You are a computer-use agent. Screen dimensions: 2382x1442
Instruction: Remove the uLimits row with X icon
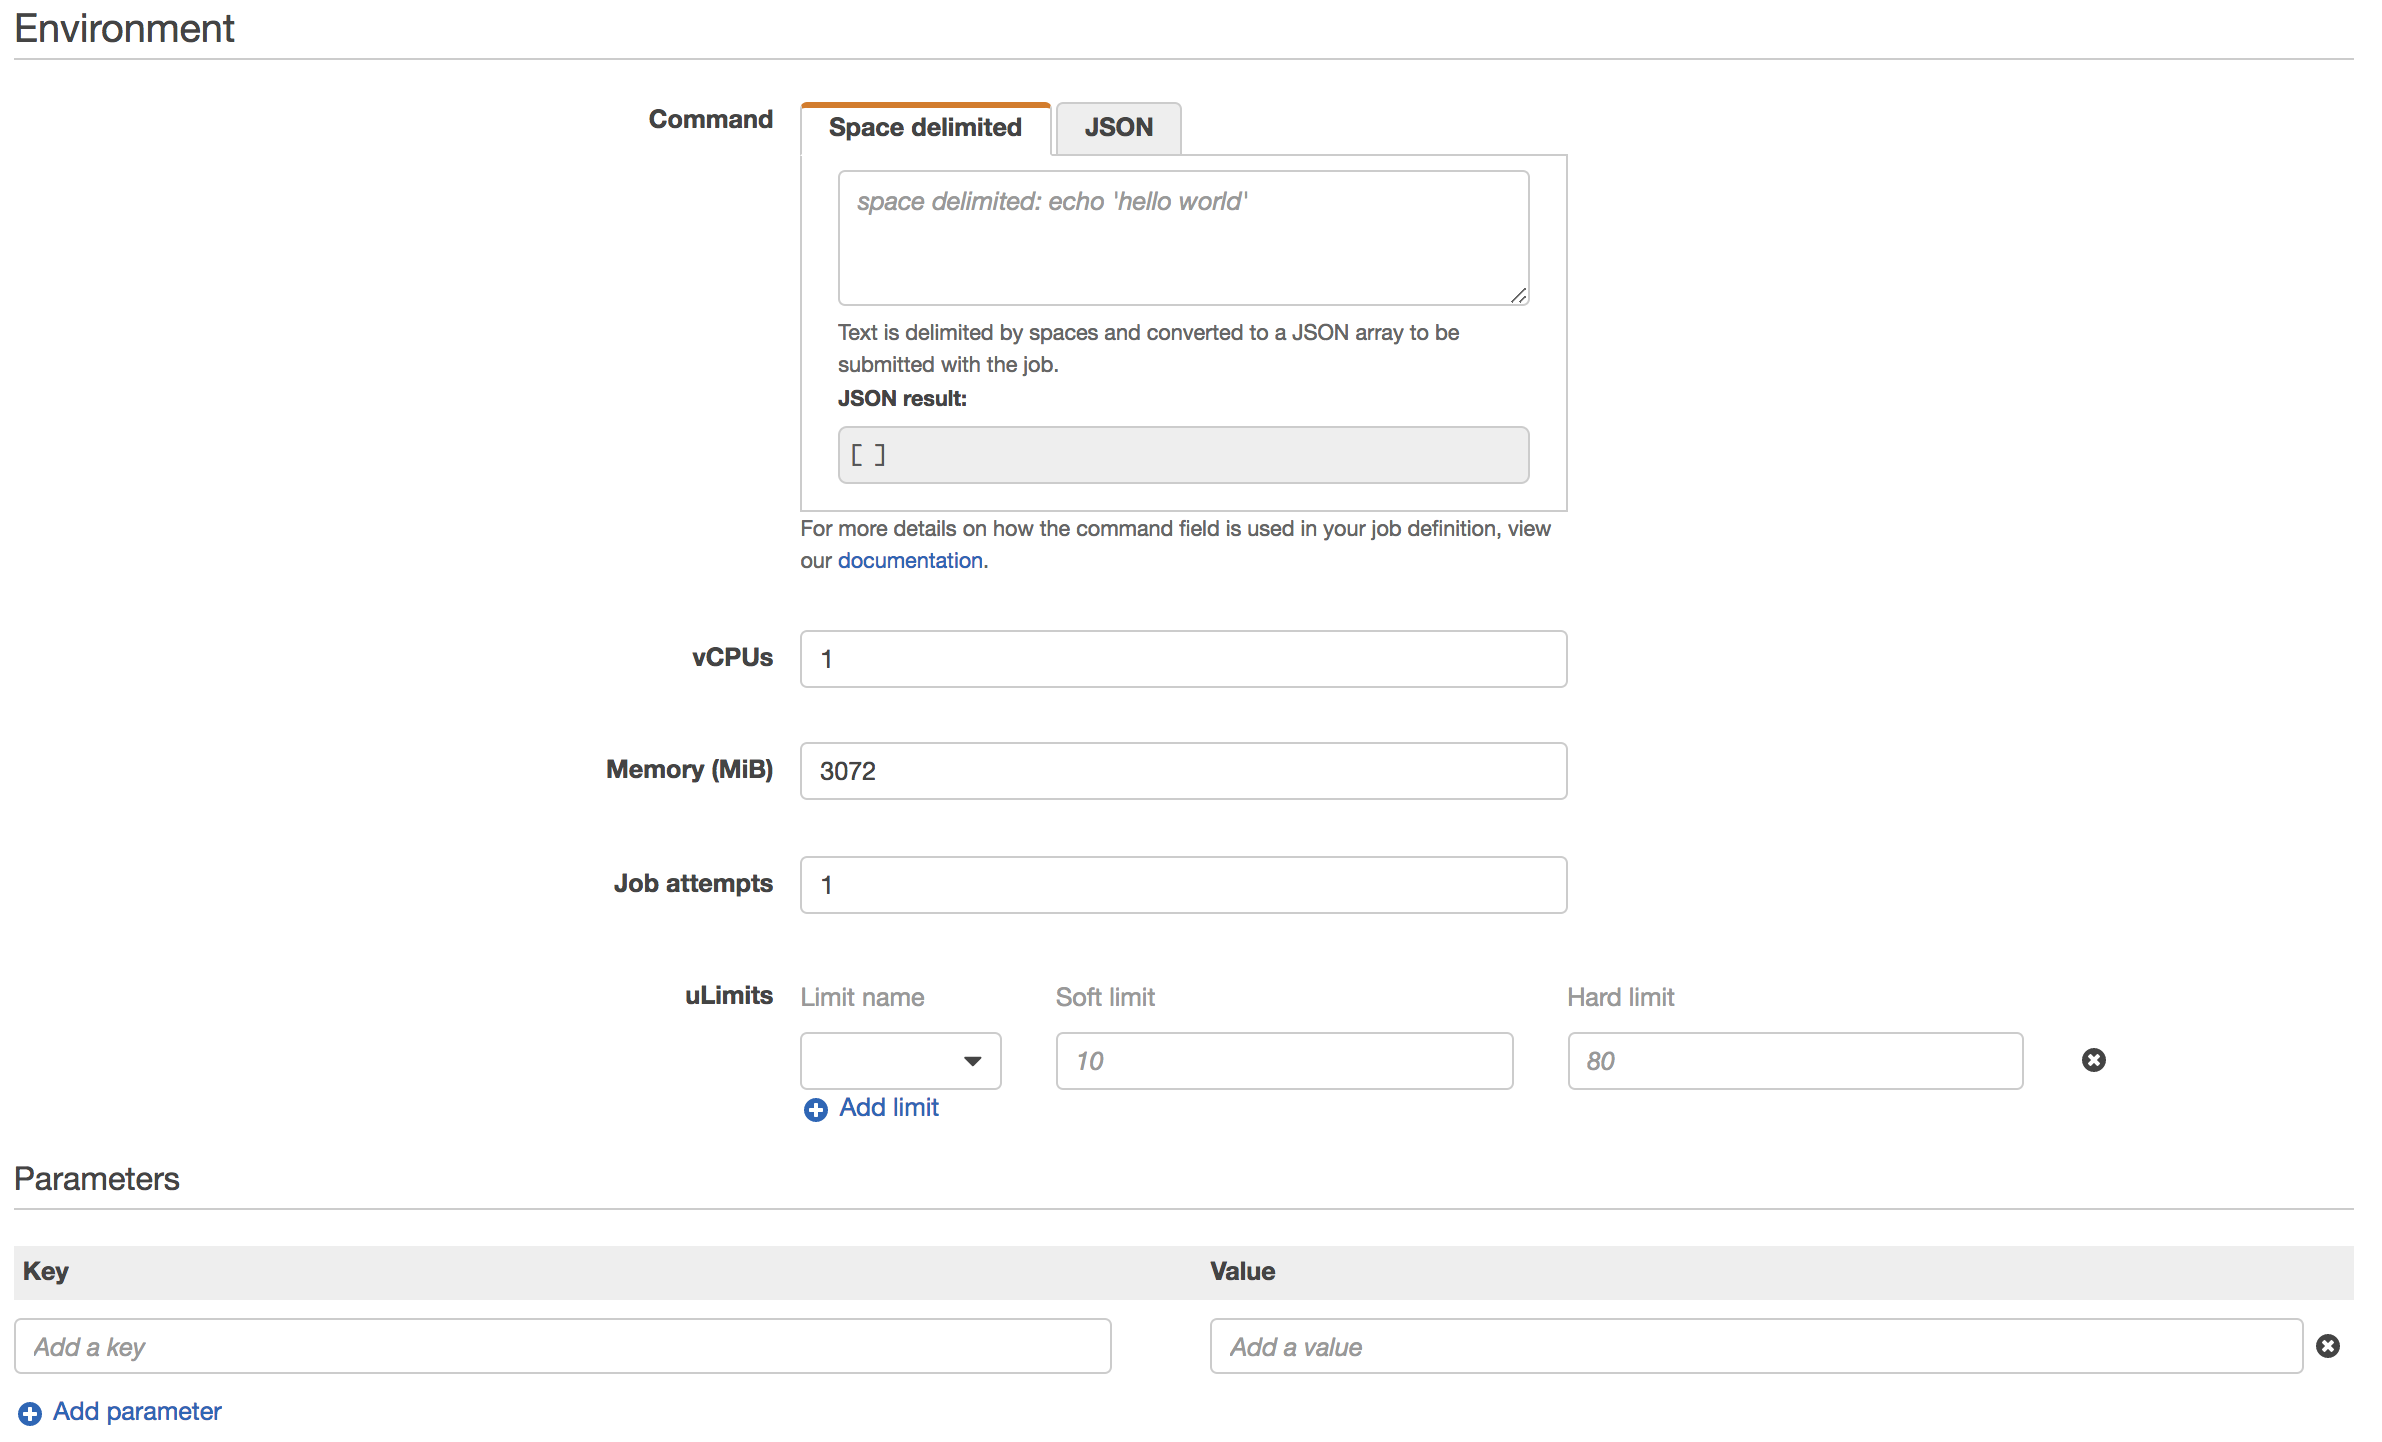[2094, 1060]
